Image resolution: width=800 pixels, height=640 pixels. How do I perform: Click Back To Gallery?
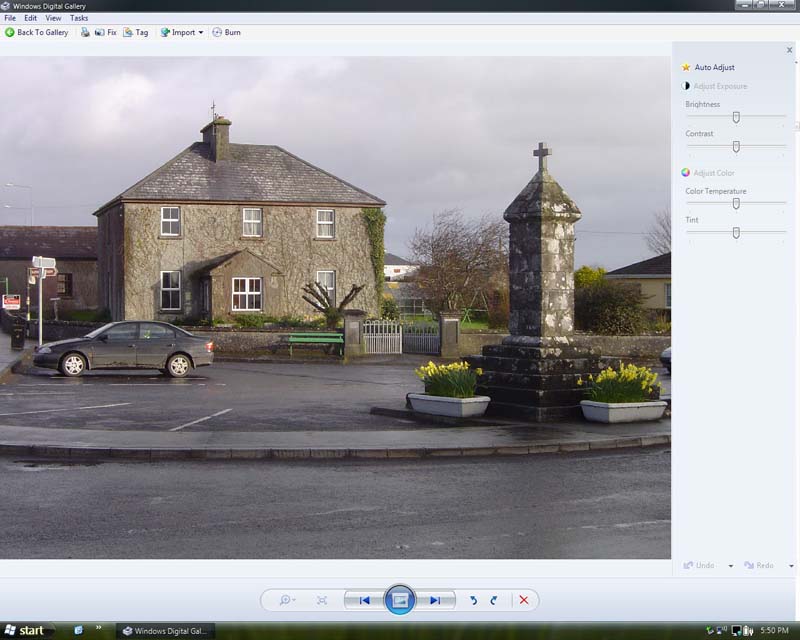tap(37, 32)
